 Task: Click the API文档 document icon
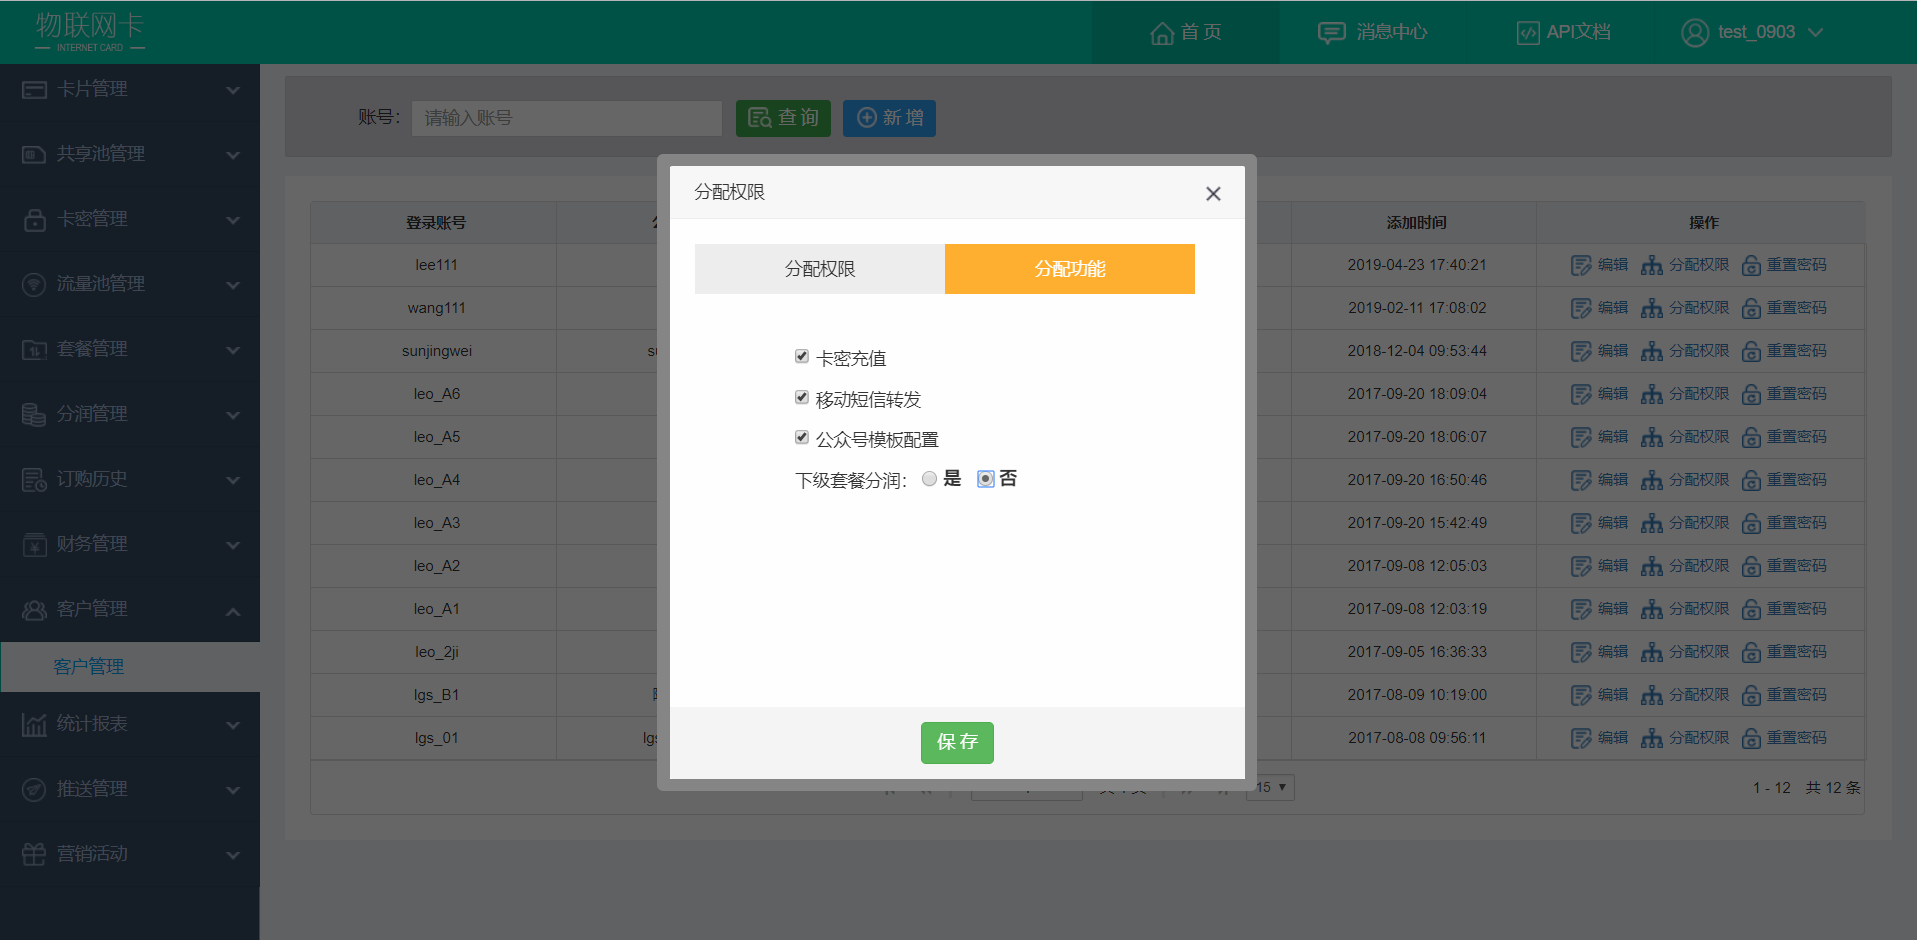[x=1528, y=33]
